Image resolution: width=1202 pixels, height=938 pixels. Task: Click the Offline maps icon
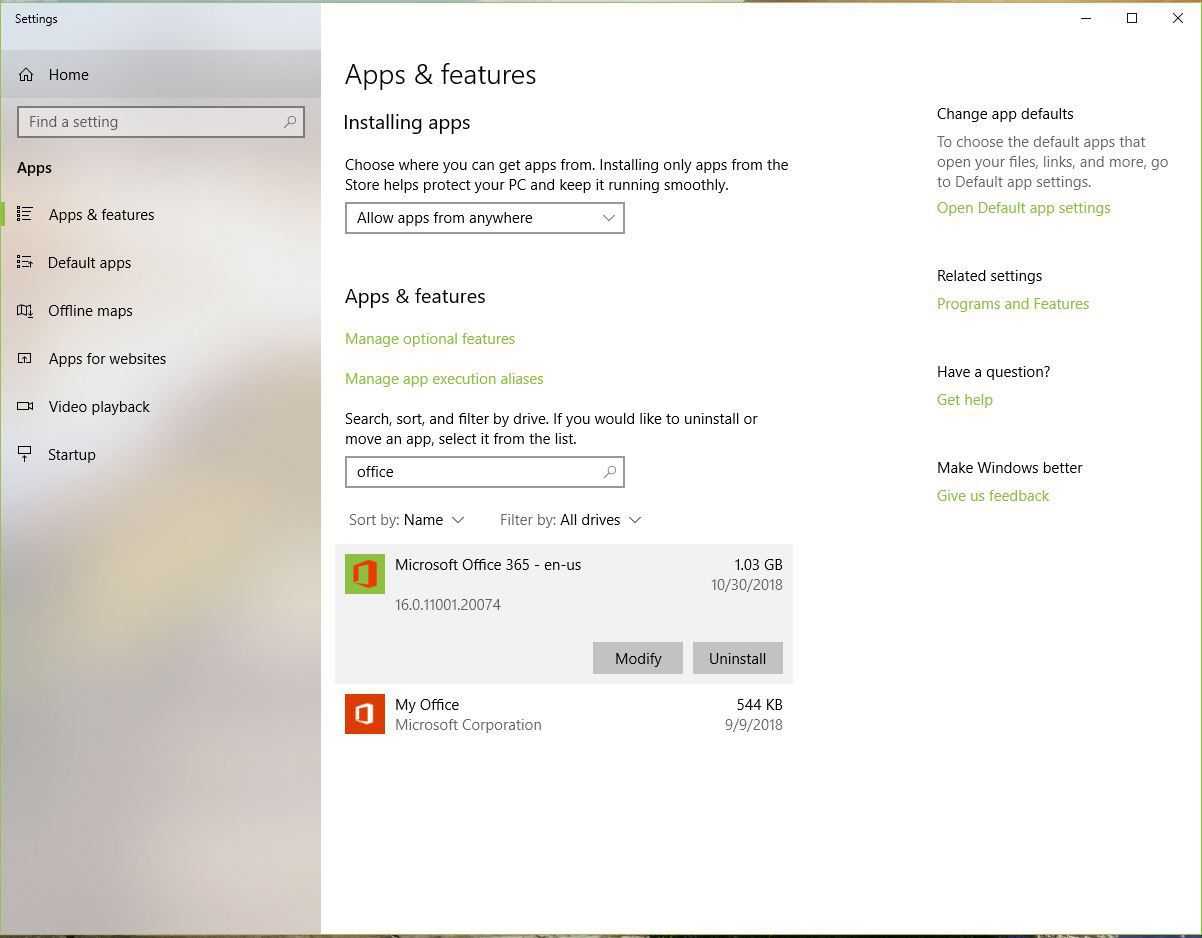25,311
